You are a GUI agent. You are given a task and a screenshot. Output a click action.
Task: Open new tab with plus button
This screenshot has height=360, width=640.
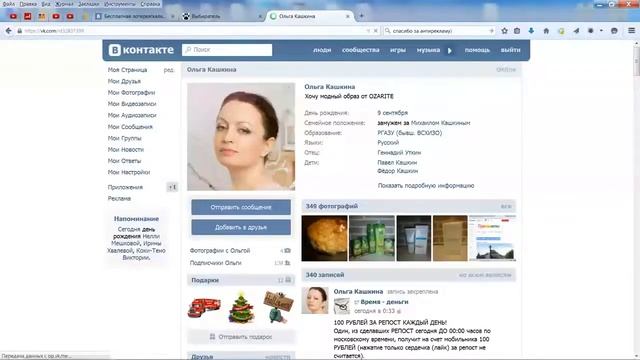click(362, 16)
